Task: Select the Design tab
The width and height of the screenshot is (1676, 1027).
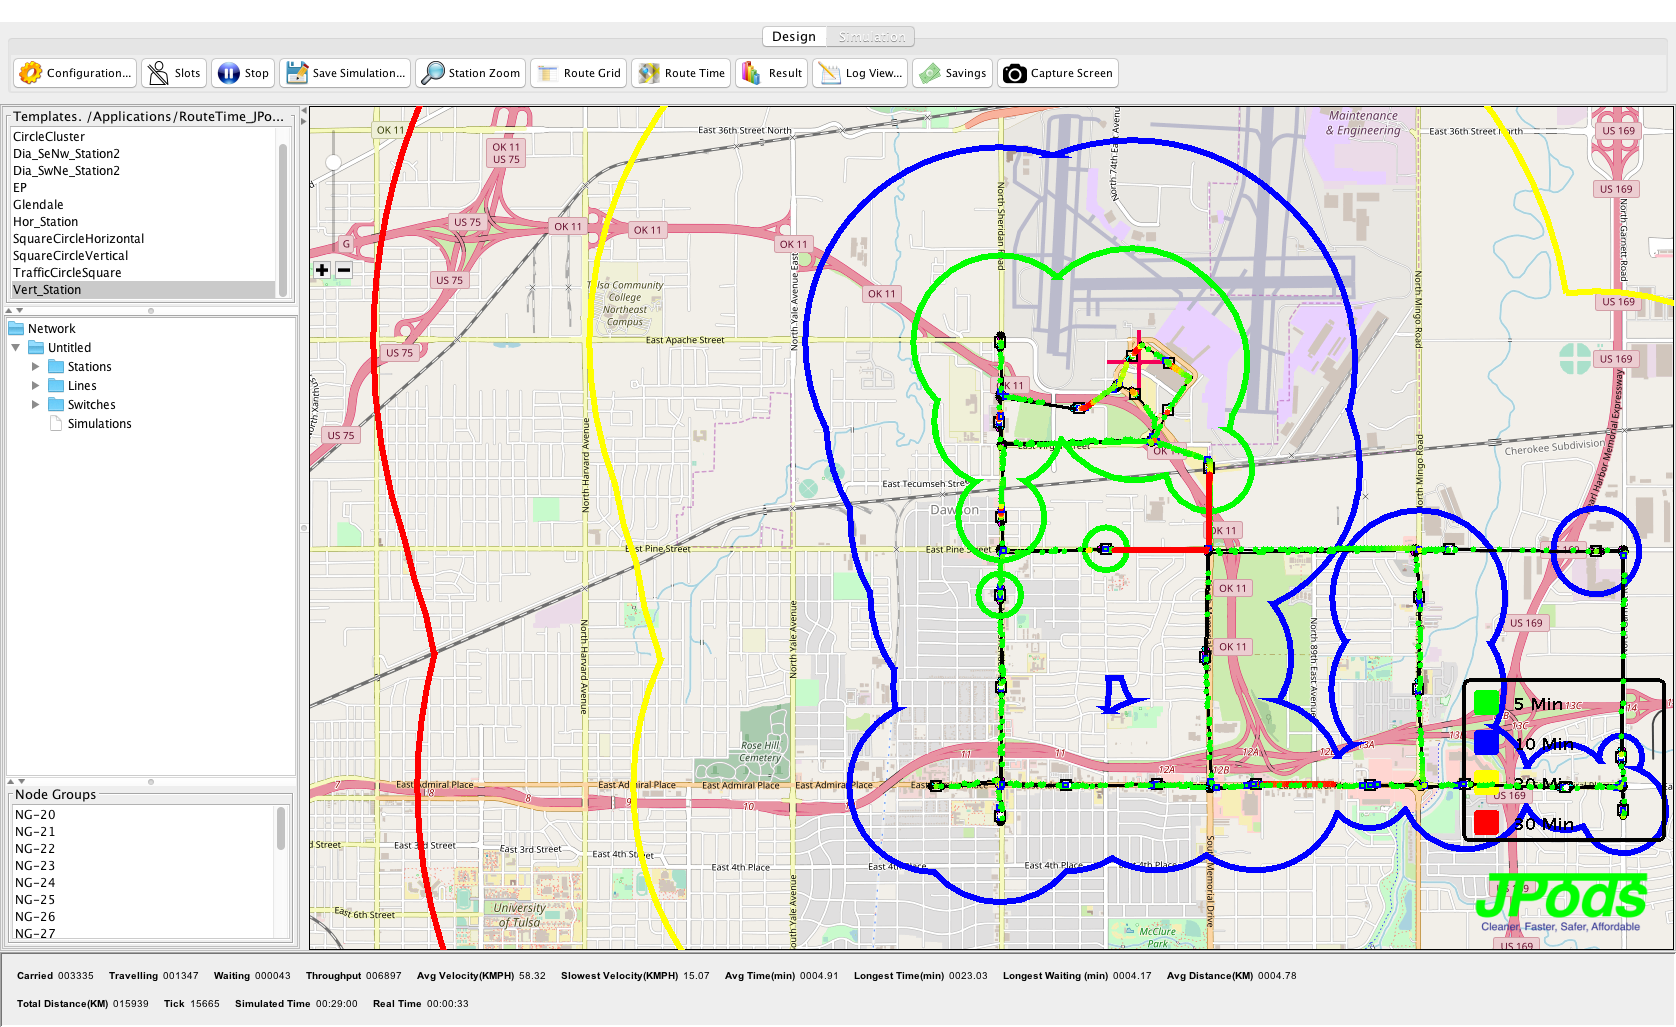Action: pos(794,37)
